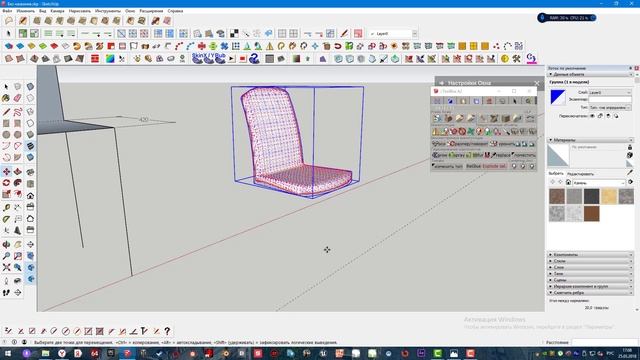Viewport: 640px width, 360px height.
Task: Open the Справка menu
Action: (x=175, y=11)
